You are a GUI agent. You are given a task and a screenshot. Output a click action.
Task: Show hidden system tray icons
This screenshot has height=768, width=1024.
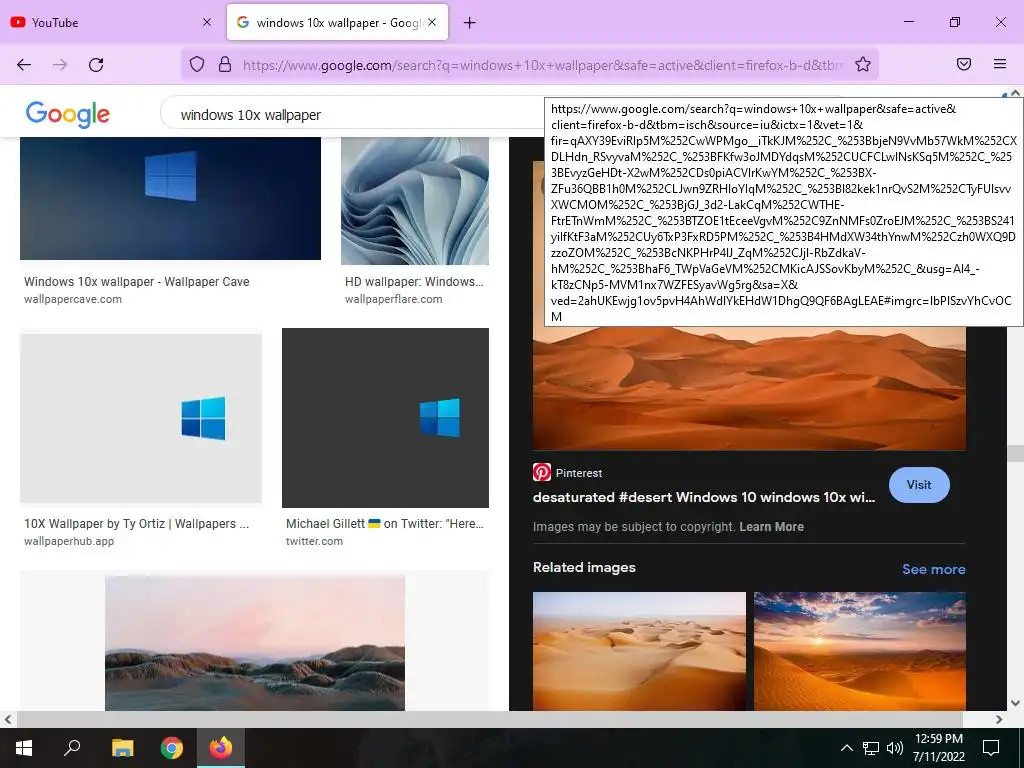point(846,748)
